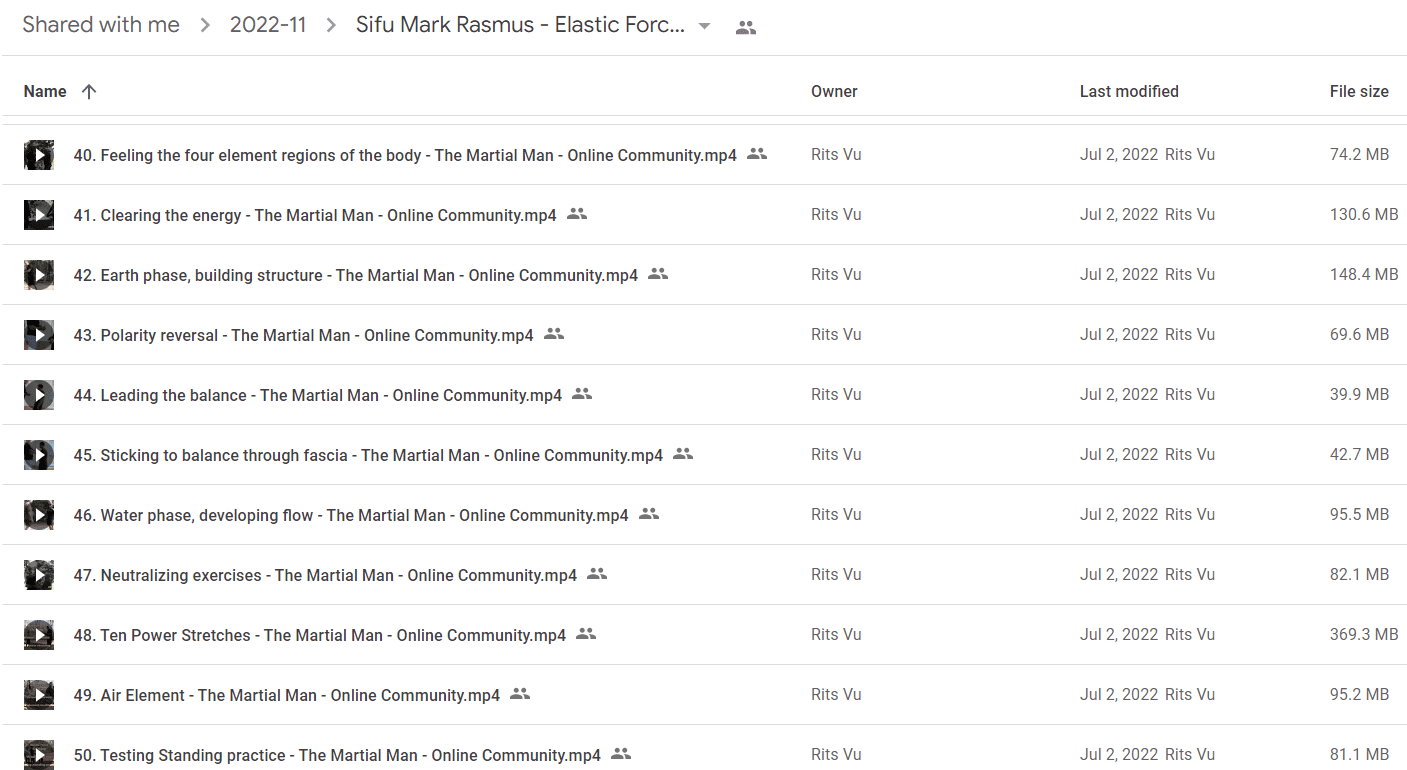Click the Name column header
The height and width of the screenshot is (770, 1407).
(45, 91)
